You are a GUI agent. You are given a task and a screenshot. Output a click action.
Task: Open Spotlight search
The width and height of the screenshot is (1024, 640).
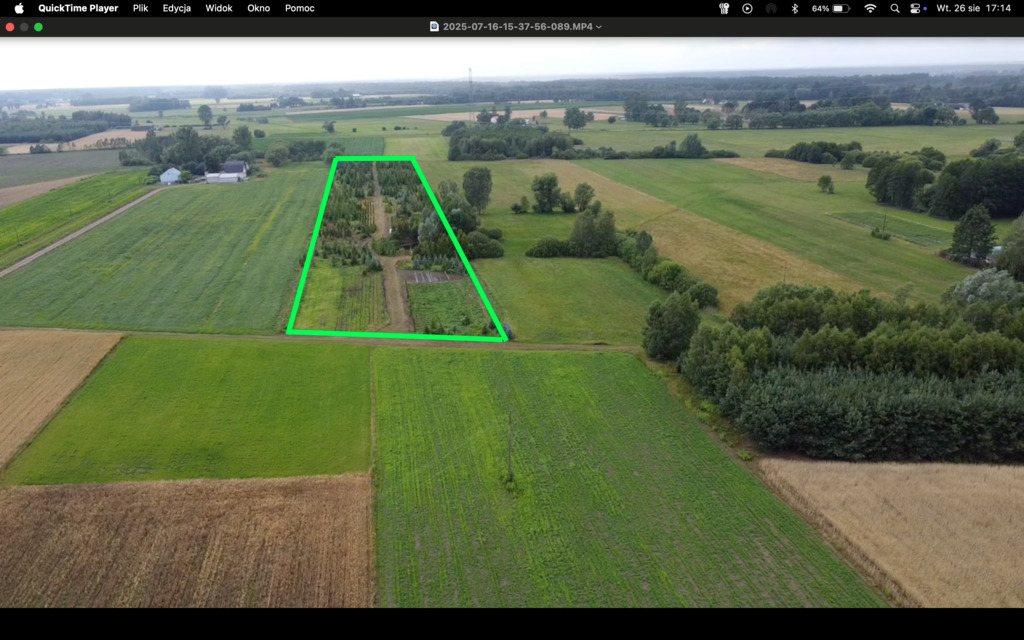pyautogui.click(x=895, y=8)
